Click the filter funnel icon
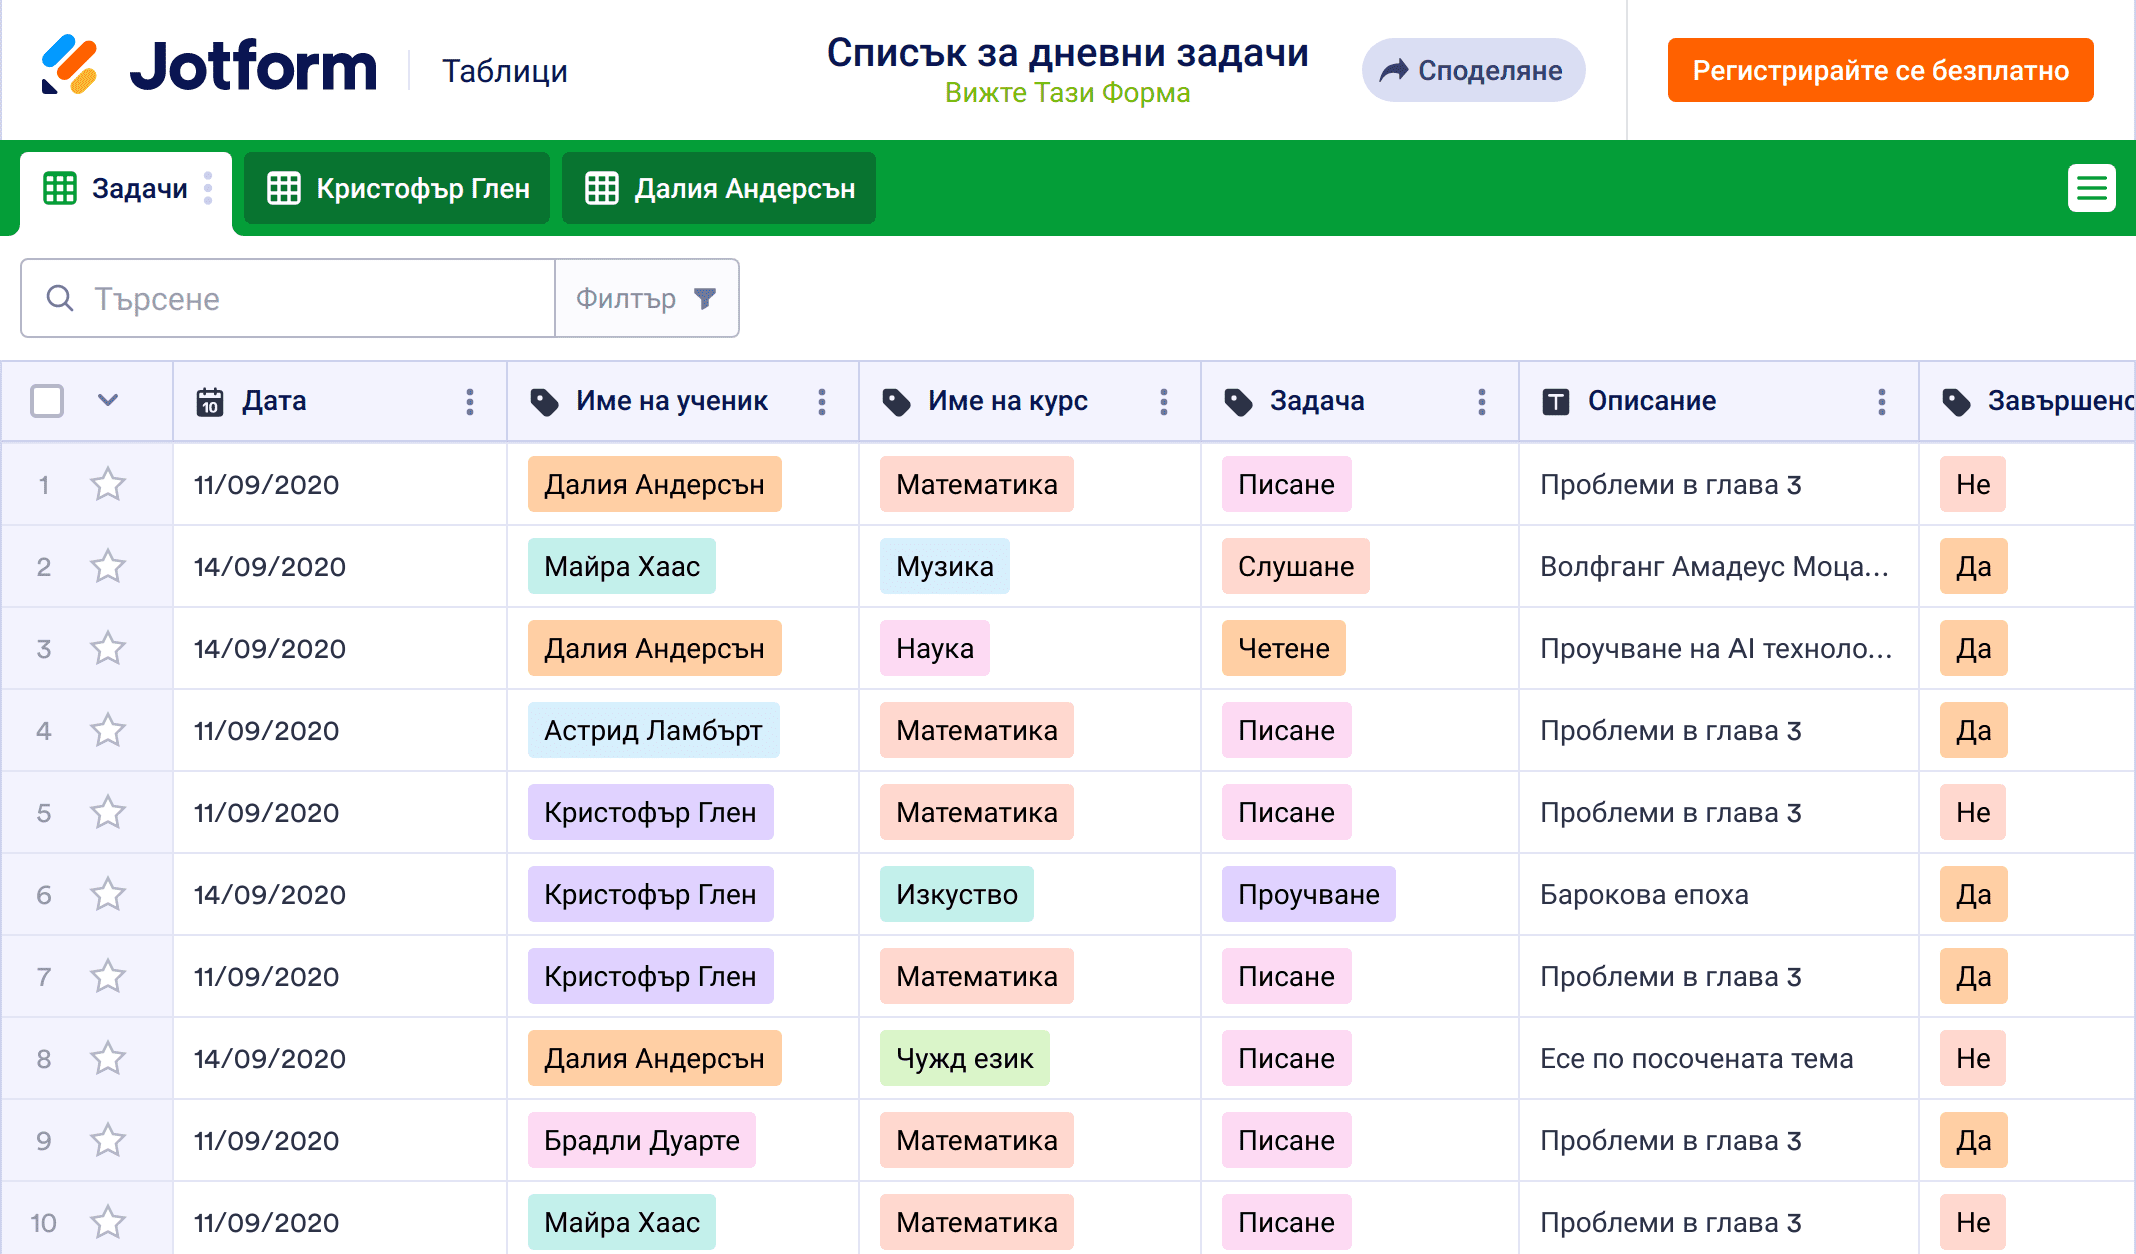The height and width of the screenshot is (1254, 2136). pyautogui.click(x=705, y=299)
